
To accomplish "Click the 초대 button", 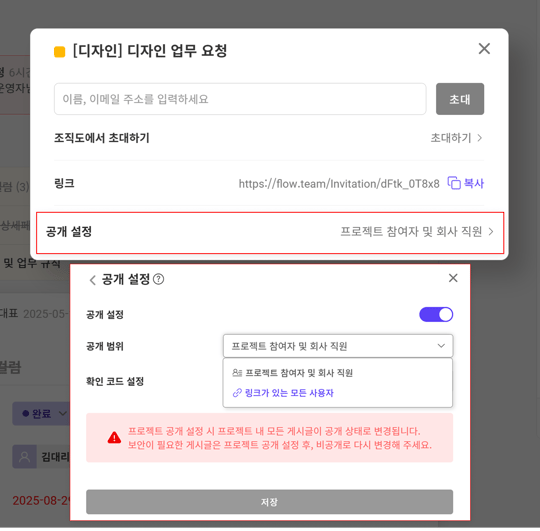I will click(460, 99).
